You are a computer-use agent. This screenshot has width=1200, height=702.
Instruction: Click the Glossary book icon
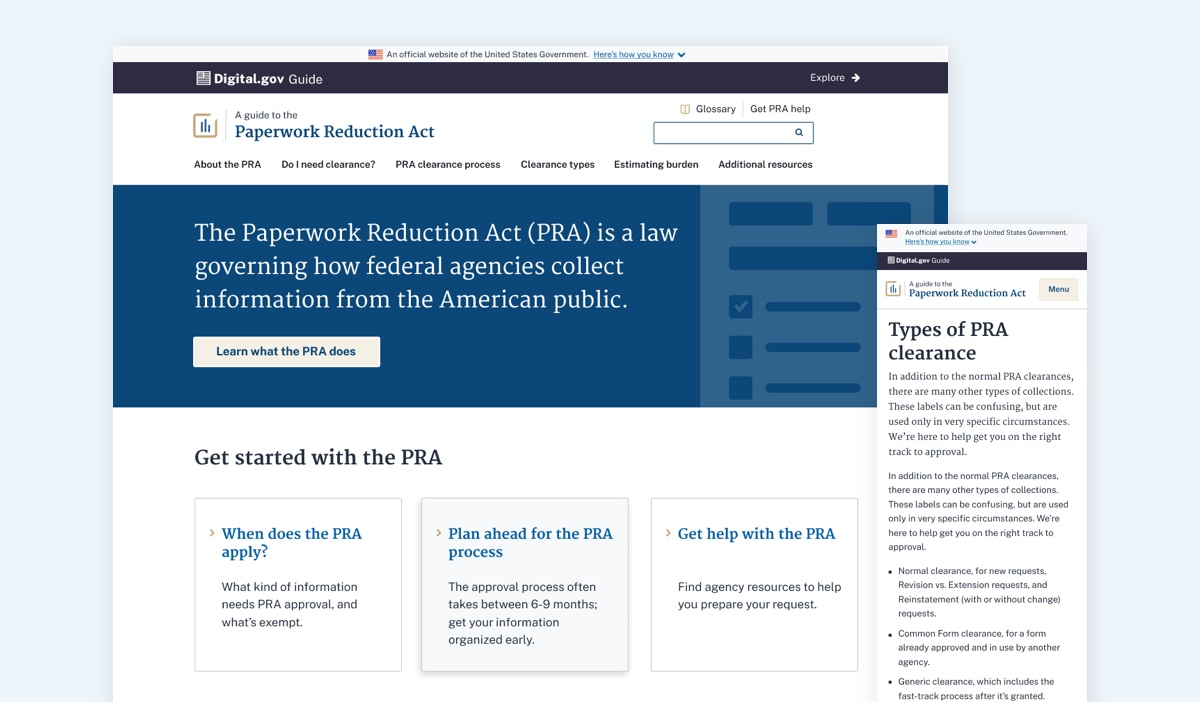(x=685, y=109)
